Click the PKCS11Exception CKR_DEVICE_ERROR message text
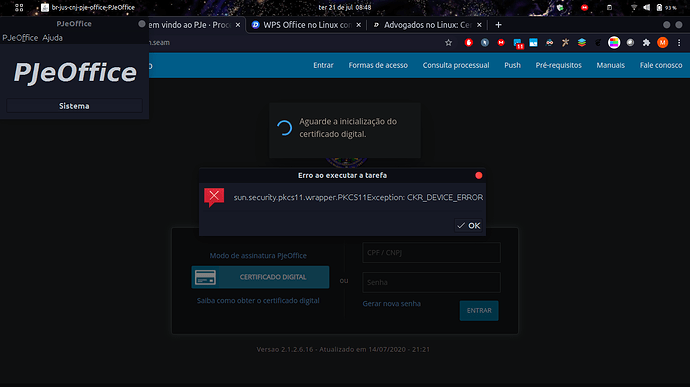This screenshot has width=690, height=387. pos(358,197)
